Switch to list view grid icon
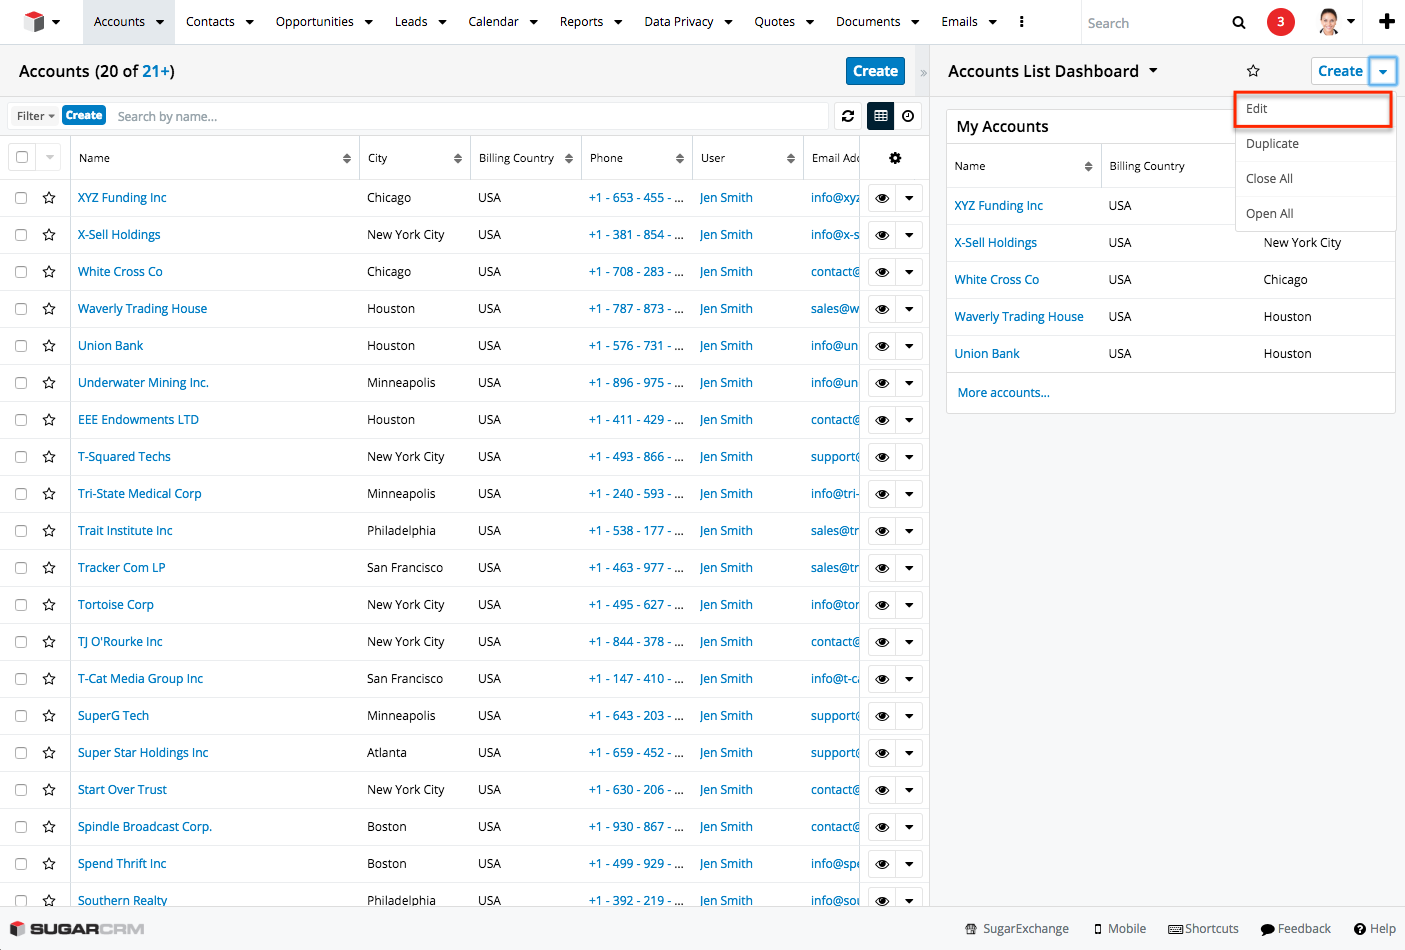 881,116
